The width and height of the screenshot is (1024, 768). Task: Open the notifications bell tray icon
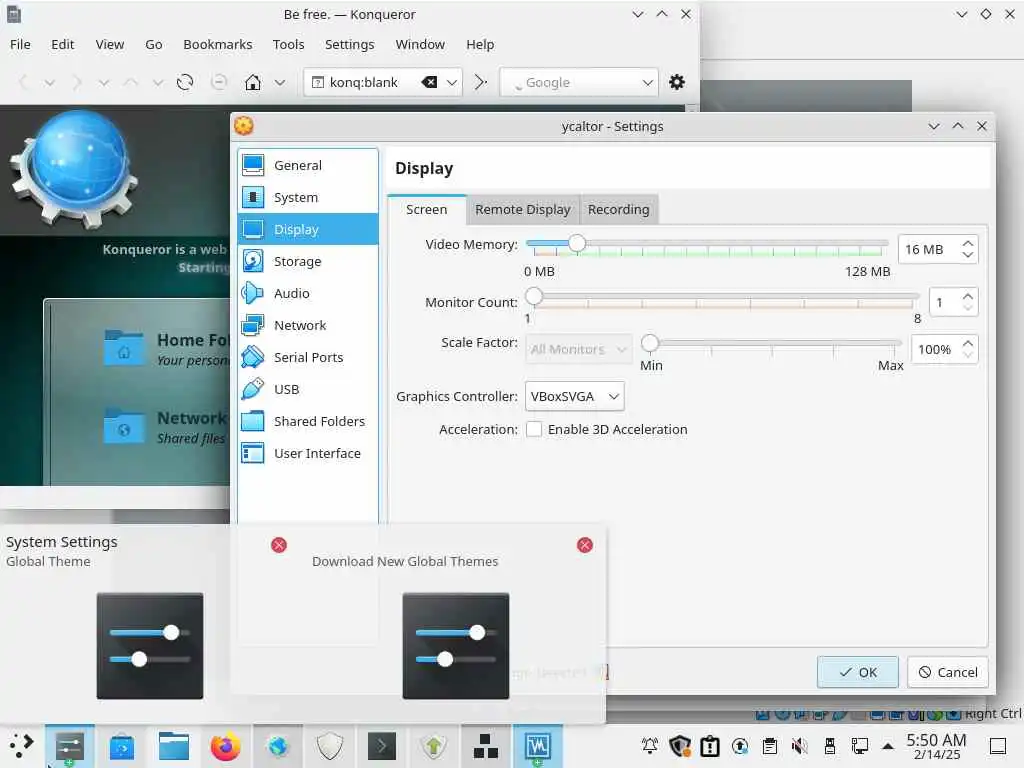tap(650, 746)
